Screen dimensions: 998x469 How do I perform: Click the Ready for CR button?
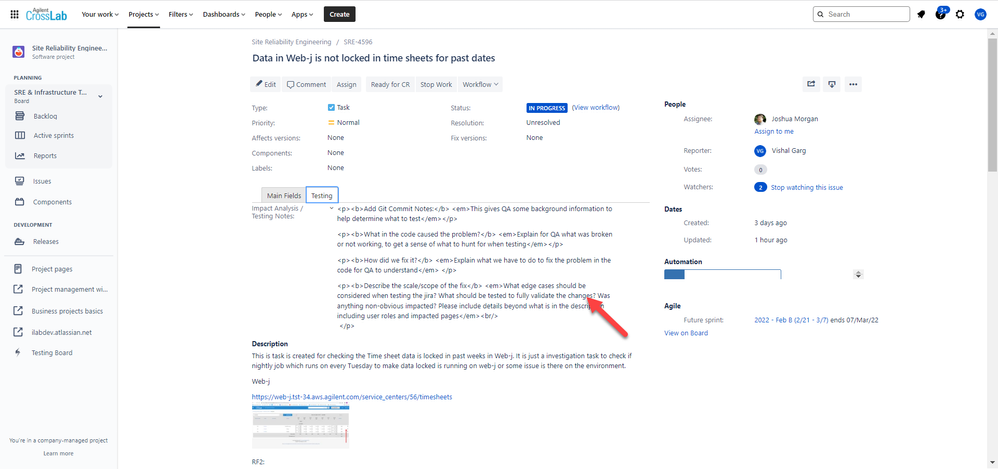point(390,84)
